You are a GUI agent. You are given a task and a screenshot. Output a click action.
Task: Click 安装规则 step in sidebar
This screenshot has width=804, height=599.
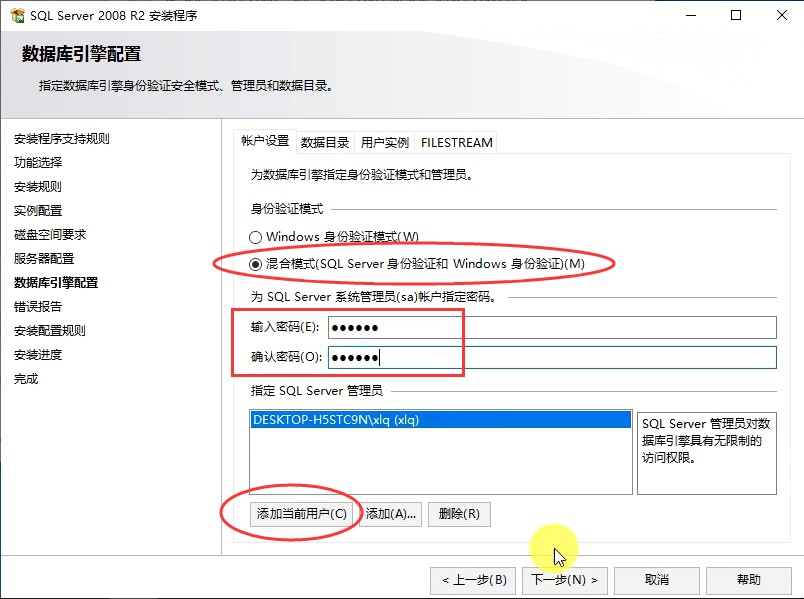38,187
